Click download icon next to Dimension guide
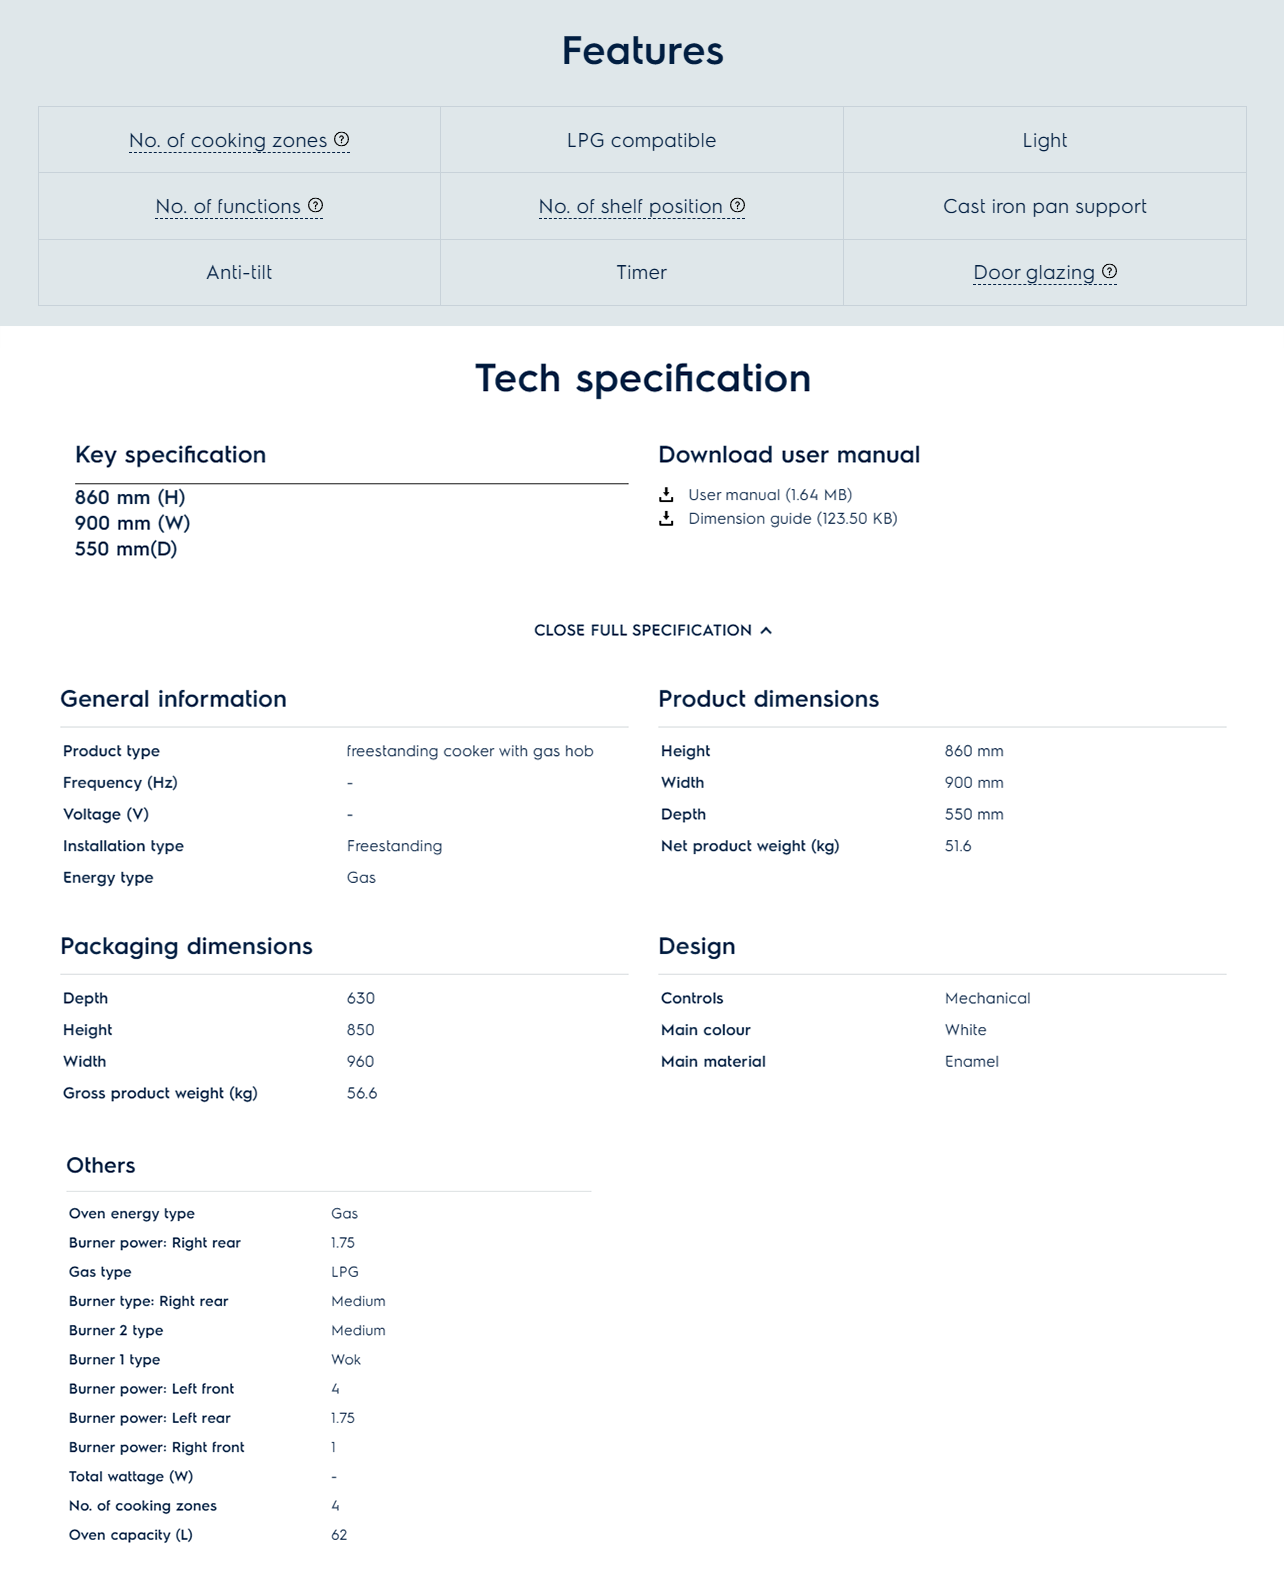This screenshot has height=1591, width=1284. tap(666, 518)
